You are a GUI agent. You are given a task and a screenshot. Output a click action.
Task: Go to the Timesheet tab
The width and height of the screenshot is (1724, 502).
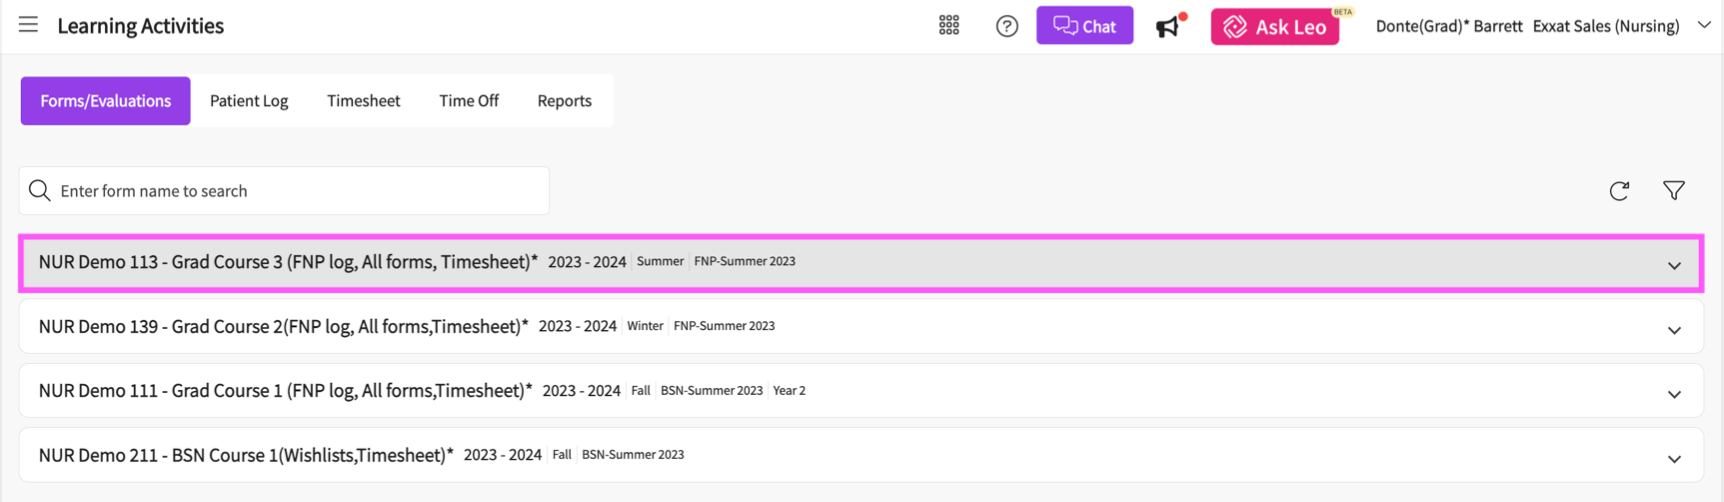[x=363, y=101]
